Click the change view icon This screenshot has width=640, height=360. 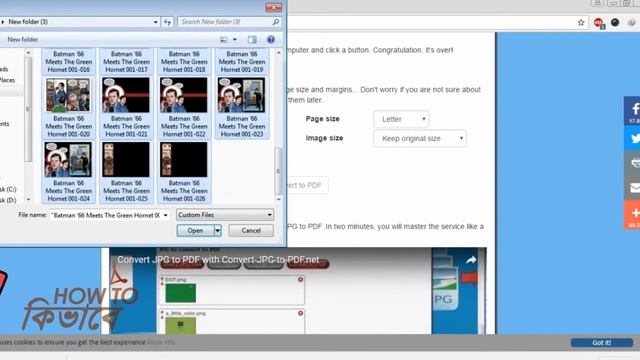click(224, 40)
